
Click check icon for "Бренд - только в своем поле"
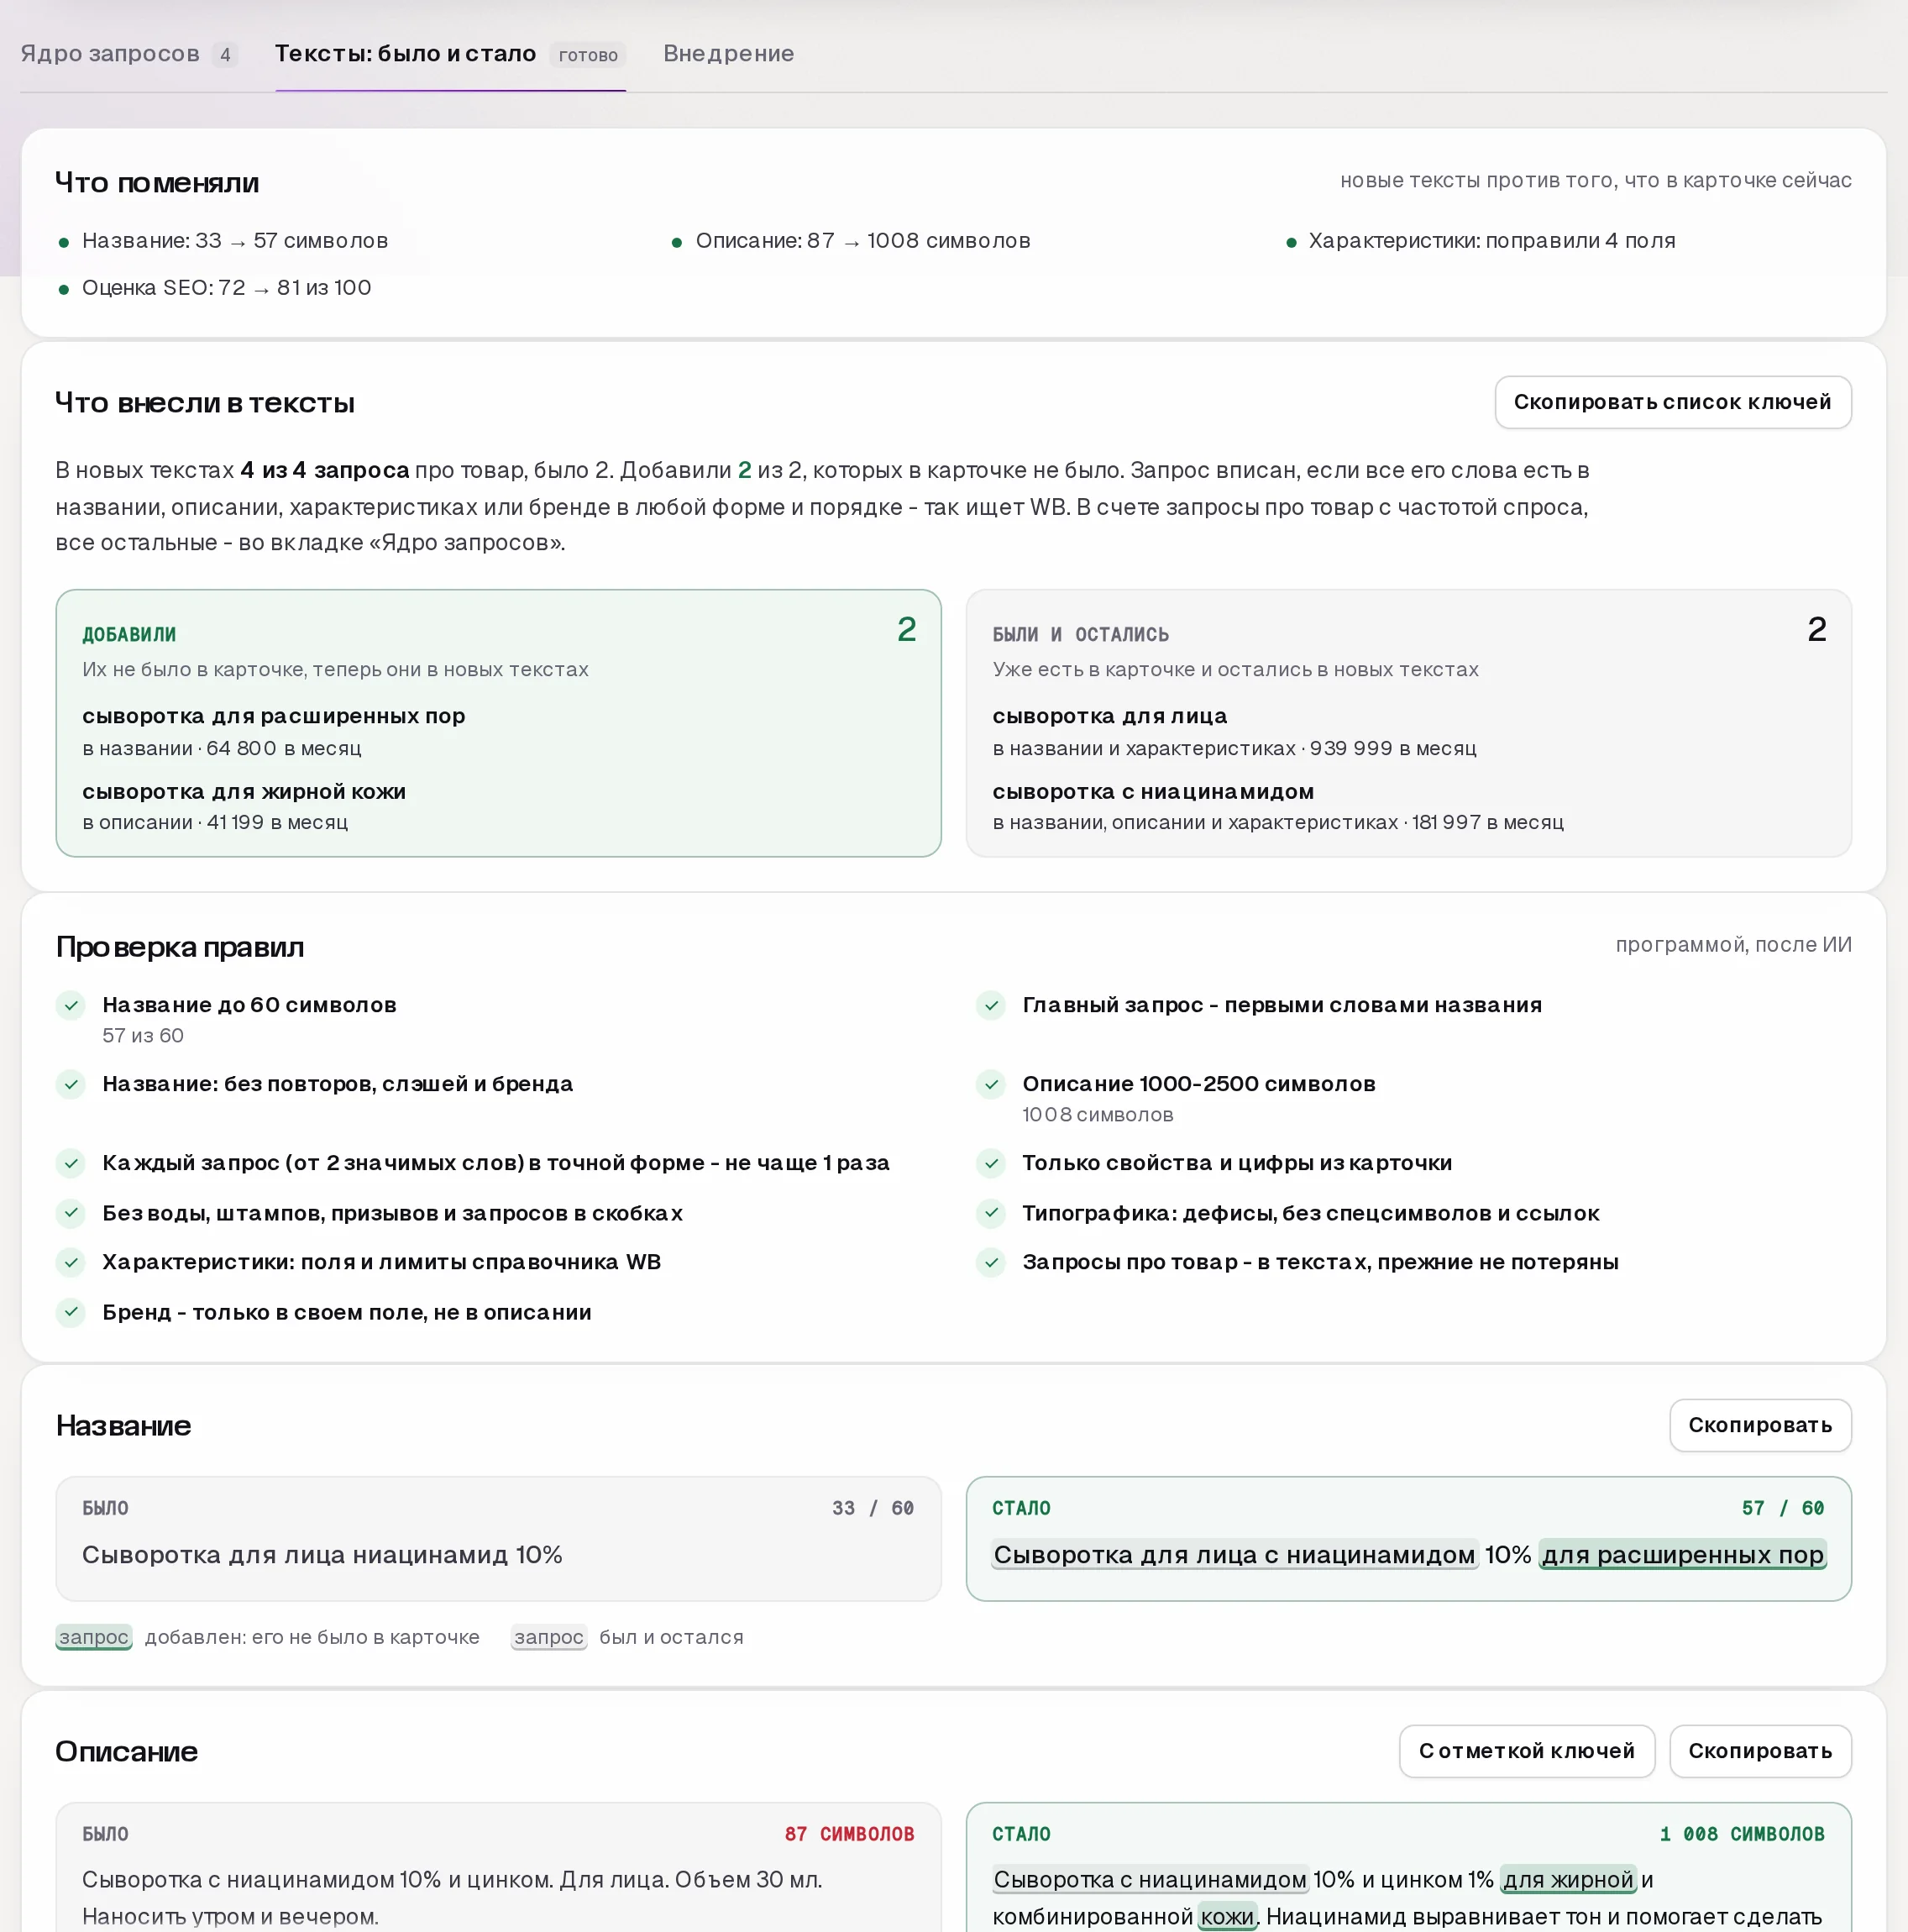click(71, 1312)
